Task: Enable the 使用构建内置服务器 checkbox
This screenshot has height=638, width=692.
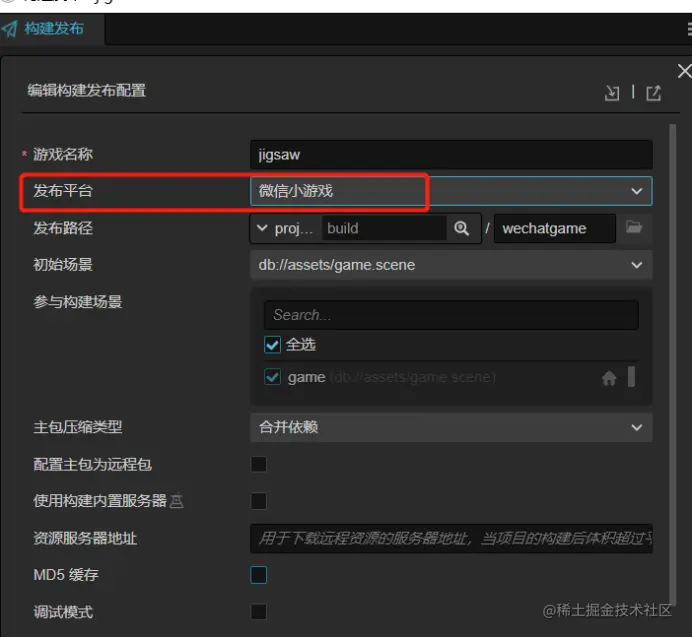Action: pyautogui.click(x=259, y=501)
